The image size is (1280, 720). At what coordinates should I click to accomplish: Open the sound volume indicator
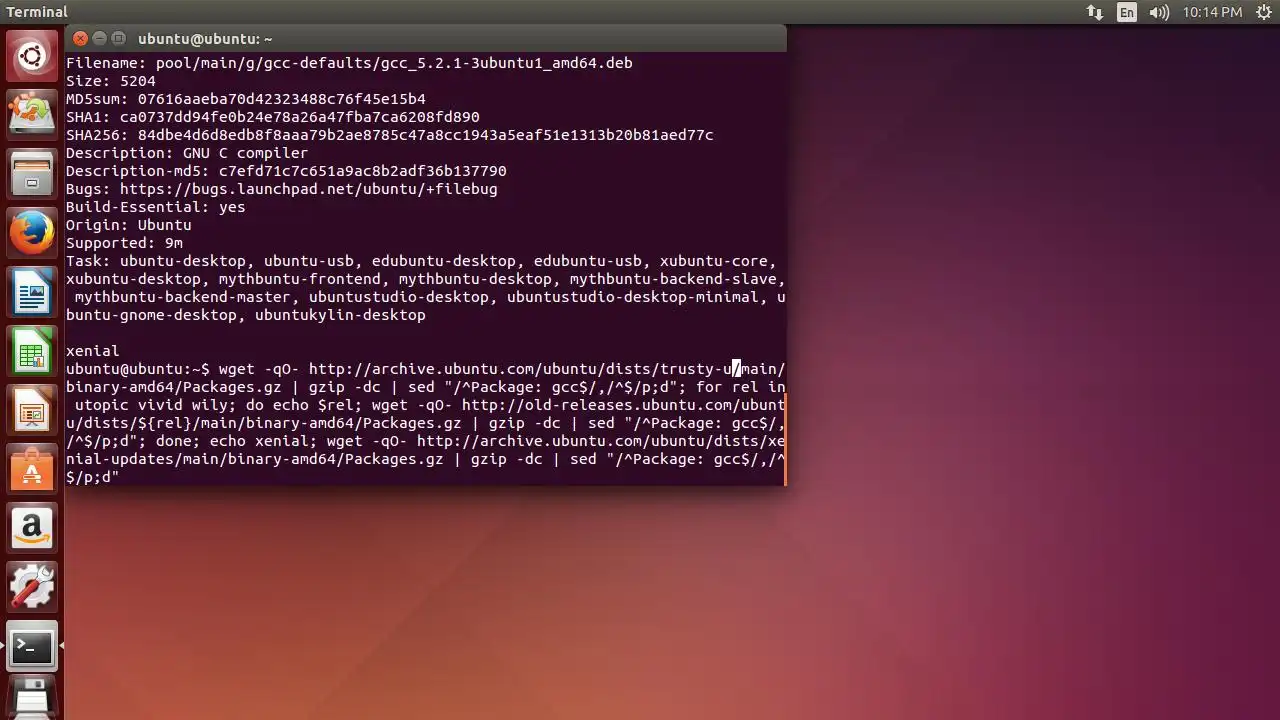pyautogui.click(x=1159, y=12)
